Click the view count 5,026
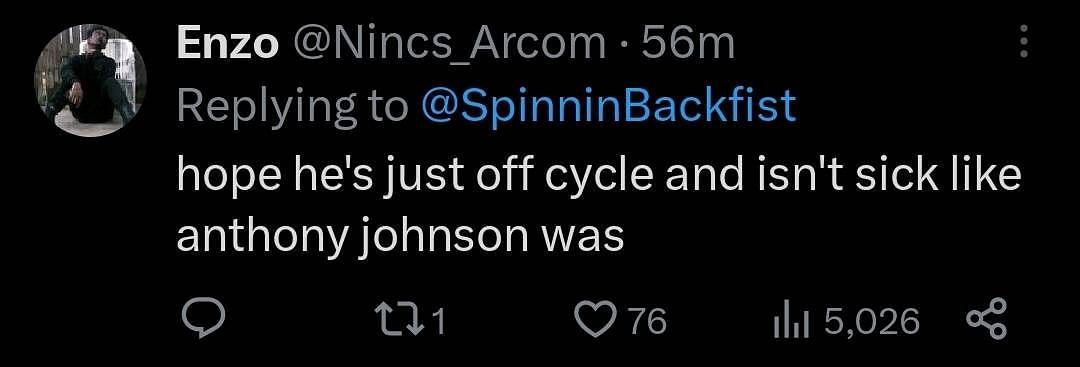 (871, 322)
